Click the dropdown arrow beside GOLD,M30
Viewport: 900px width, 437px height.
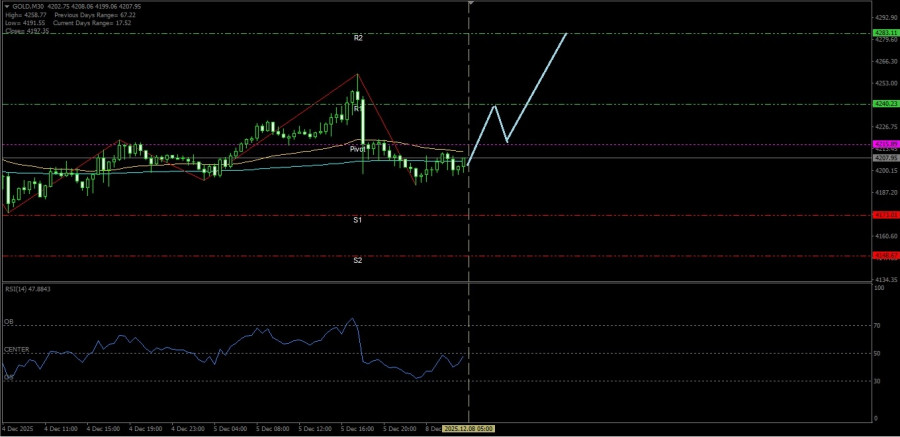click(7, 5)
